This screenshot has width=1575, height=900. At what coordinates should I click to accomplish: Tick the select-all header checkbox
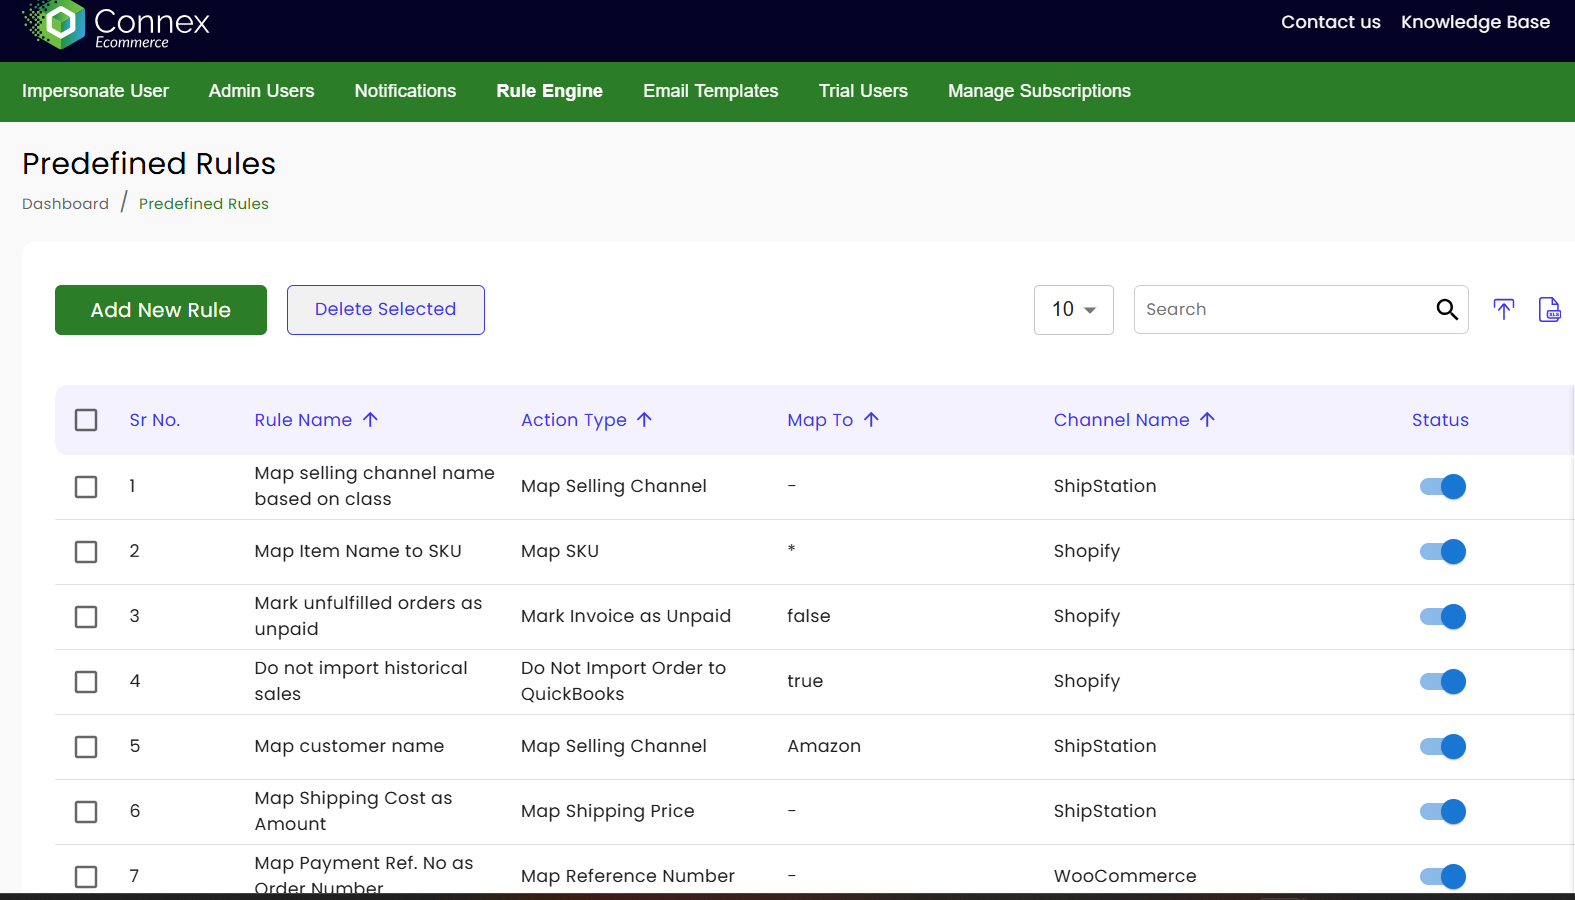[x=86, y=420]
